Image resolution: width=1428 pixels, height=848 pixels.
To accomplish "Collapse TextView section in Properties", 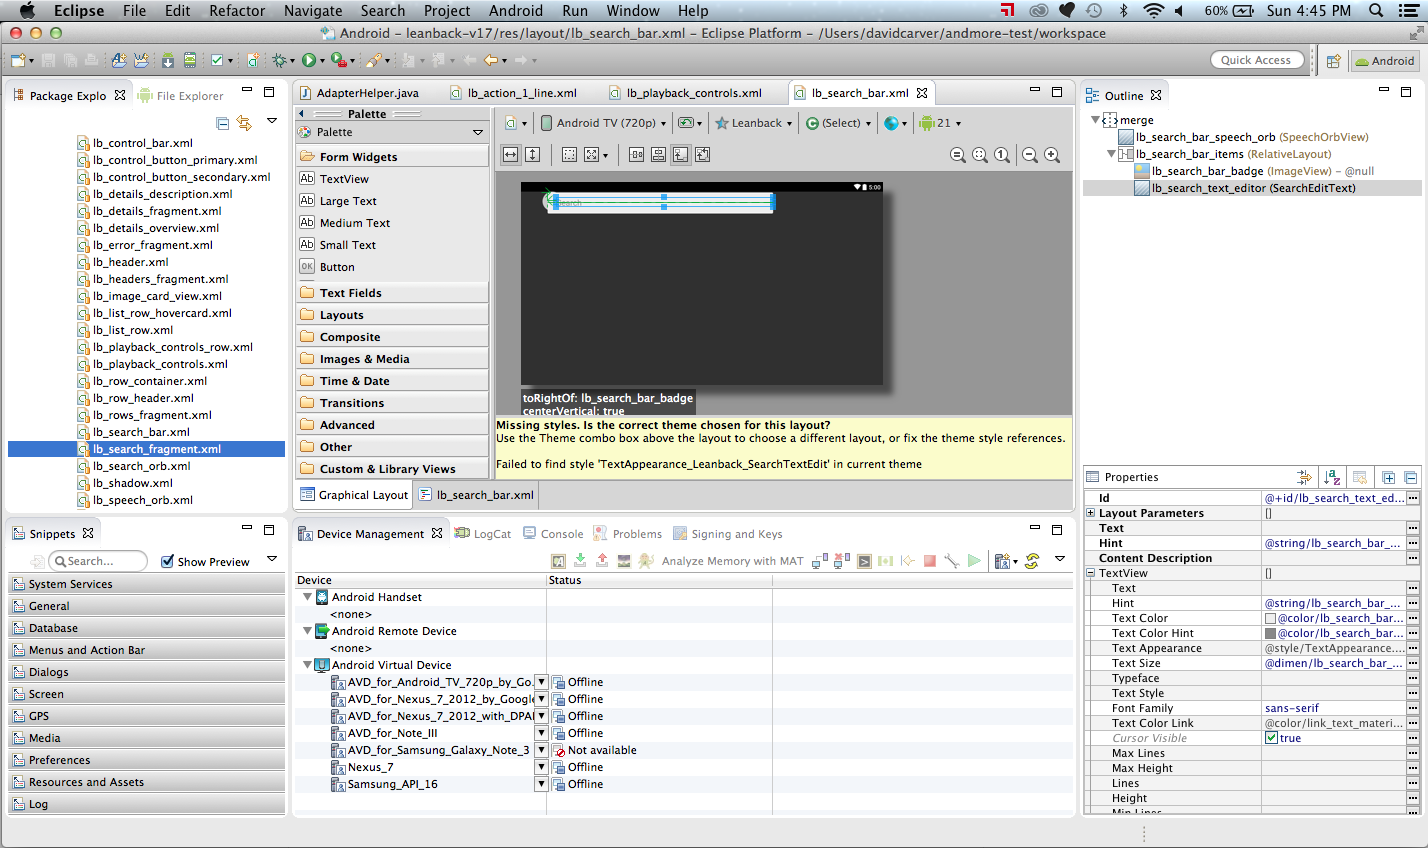I will click(x=1091, y=573).
